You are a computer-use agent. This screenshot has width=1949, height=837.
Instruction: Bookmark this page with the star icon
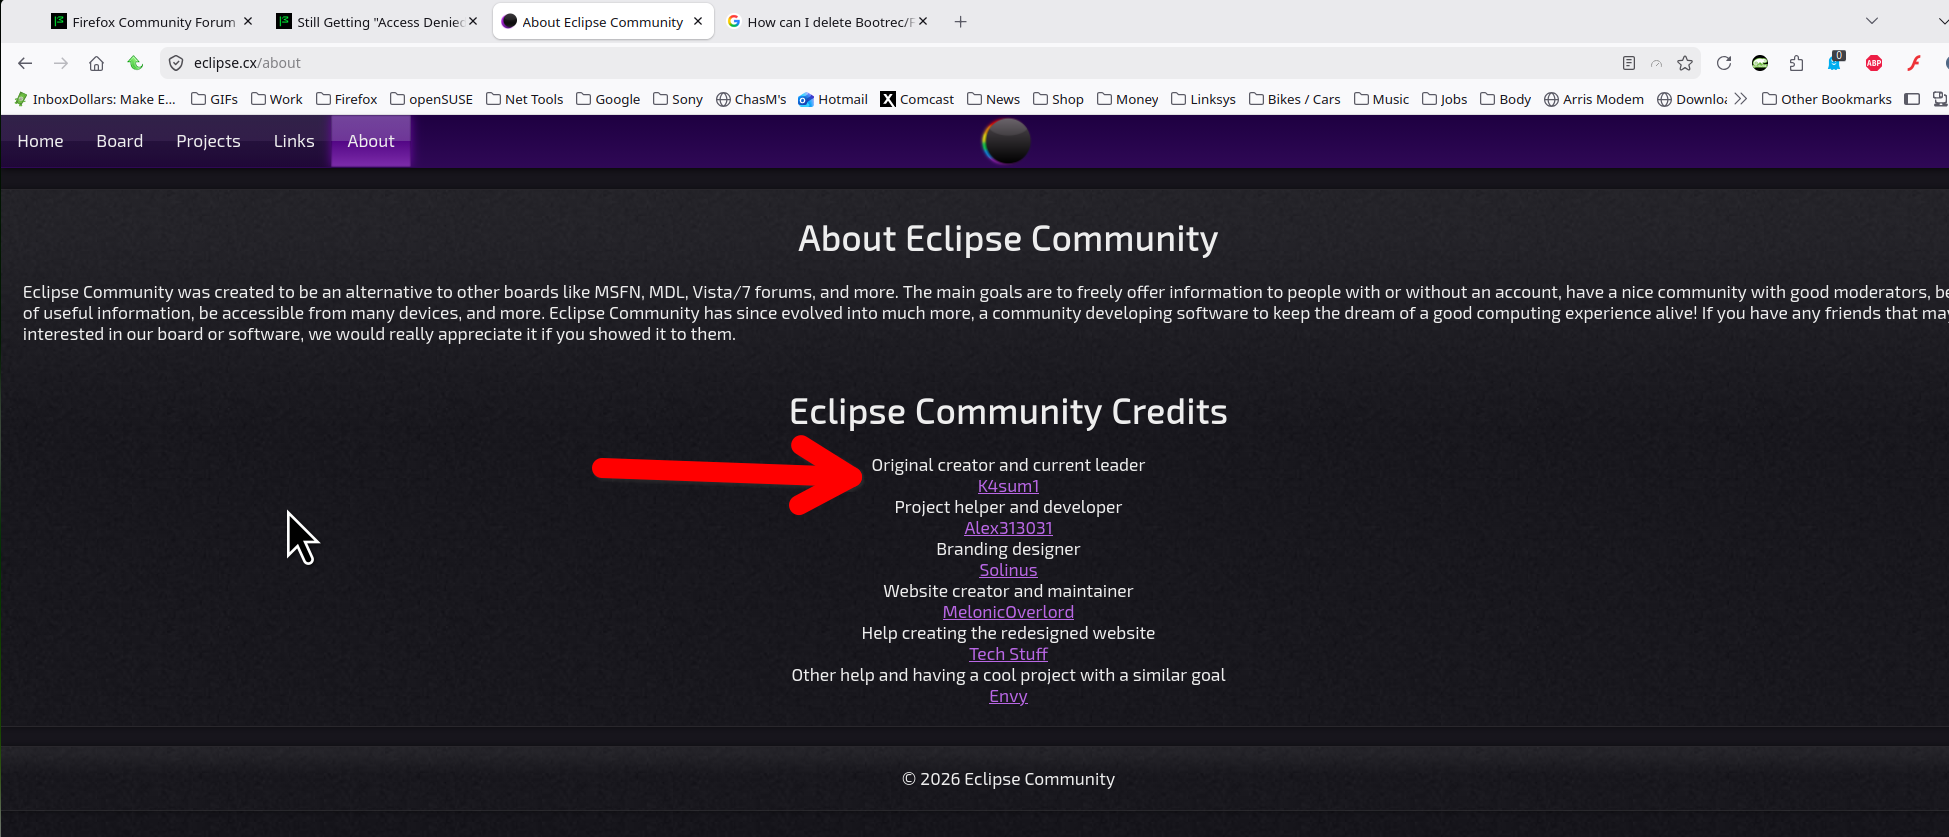click(x=1685, y=63)
